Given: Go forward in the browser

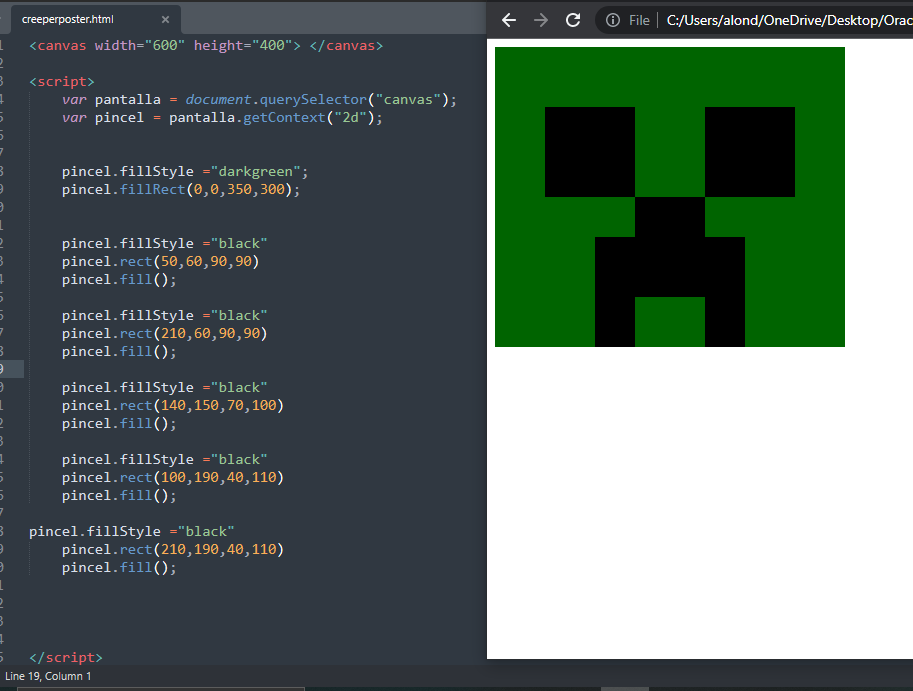Looking at the screenshot, I should pyautogui.click(x=541, y=20).
